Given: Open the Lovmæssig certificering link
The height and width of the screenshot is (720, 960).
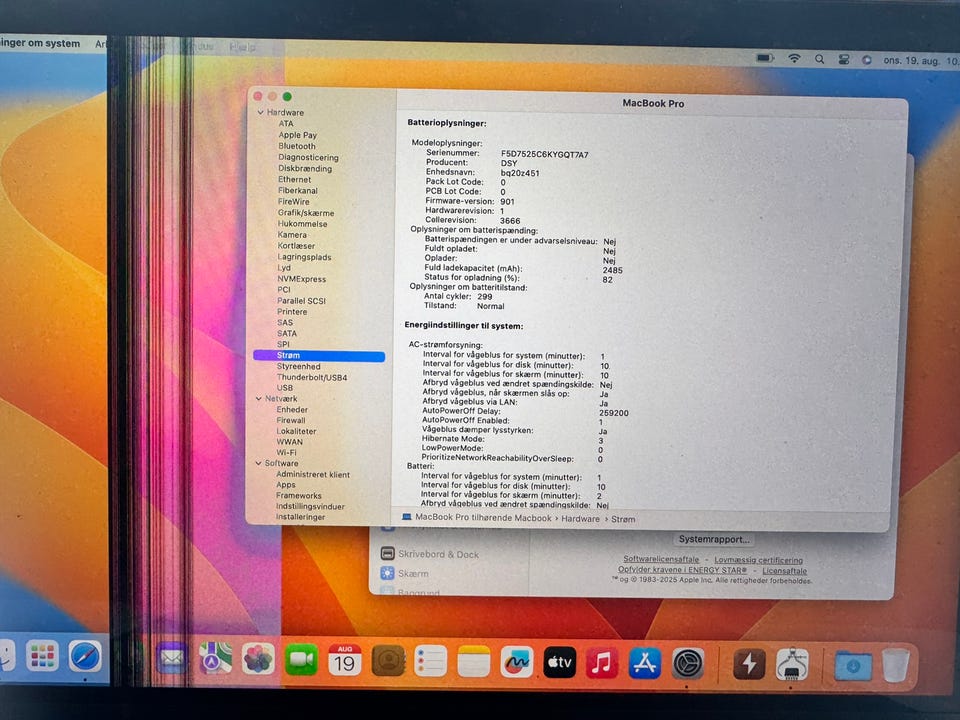Looking at the screenshot, I should click(758, 560).
